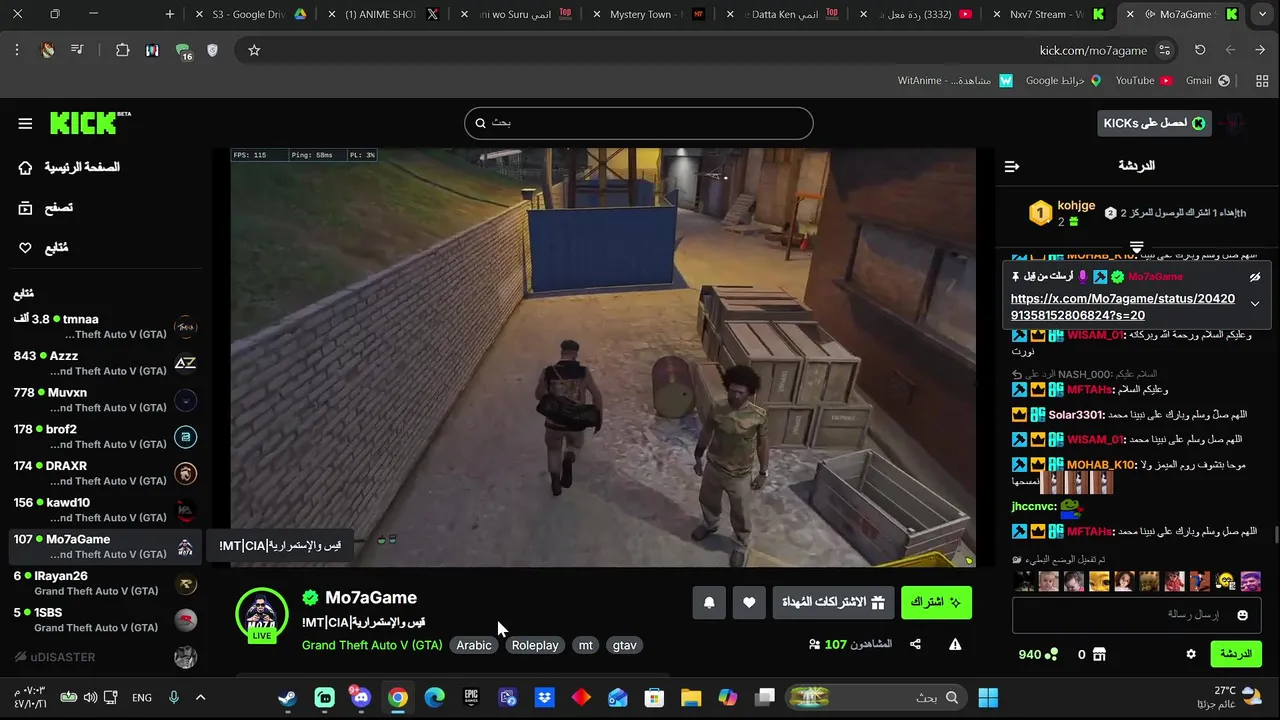Click notification bell for Mo7aGame
This screenshot has width=1280, height=720.
click(x=709, y=602)
